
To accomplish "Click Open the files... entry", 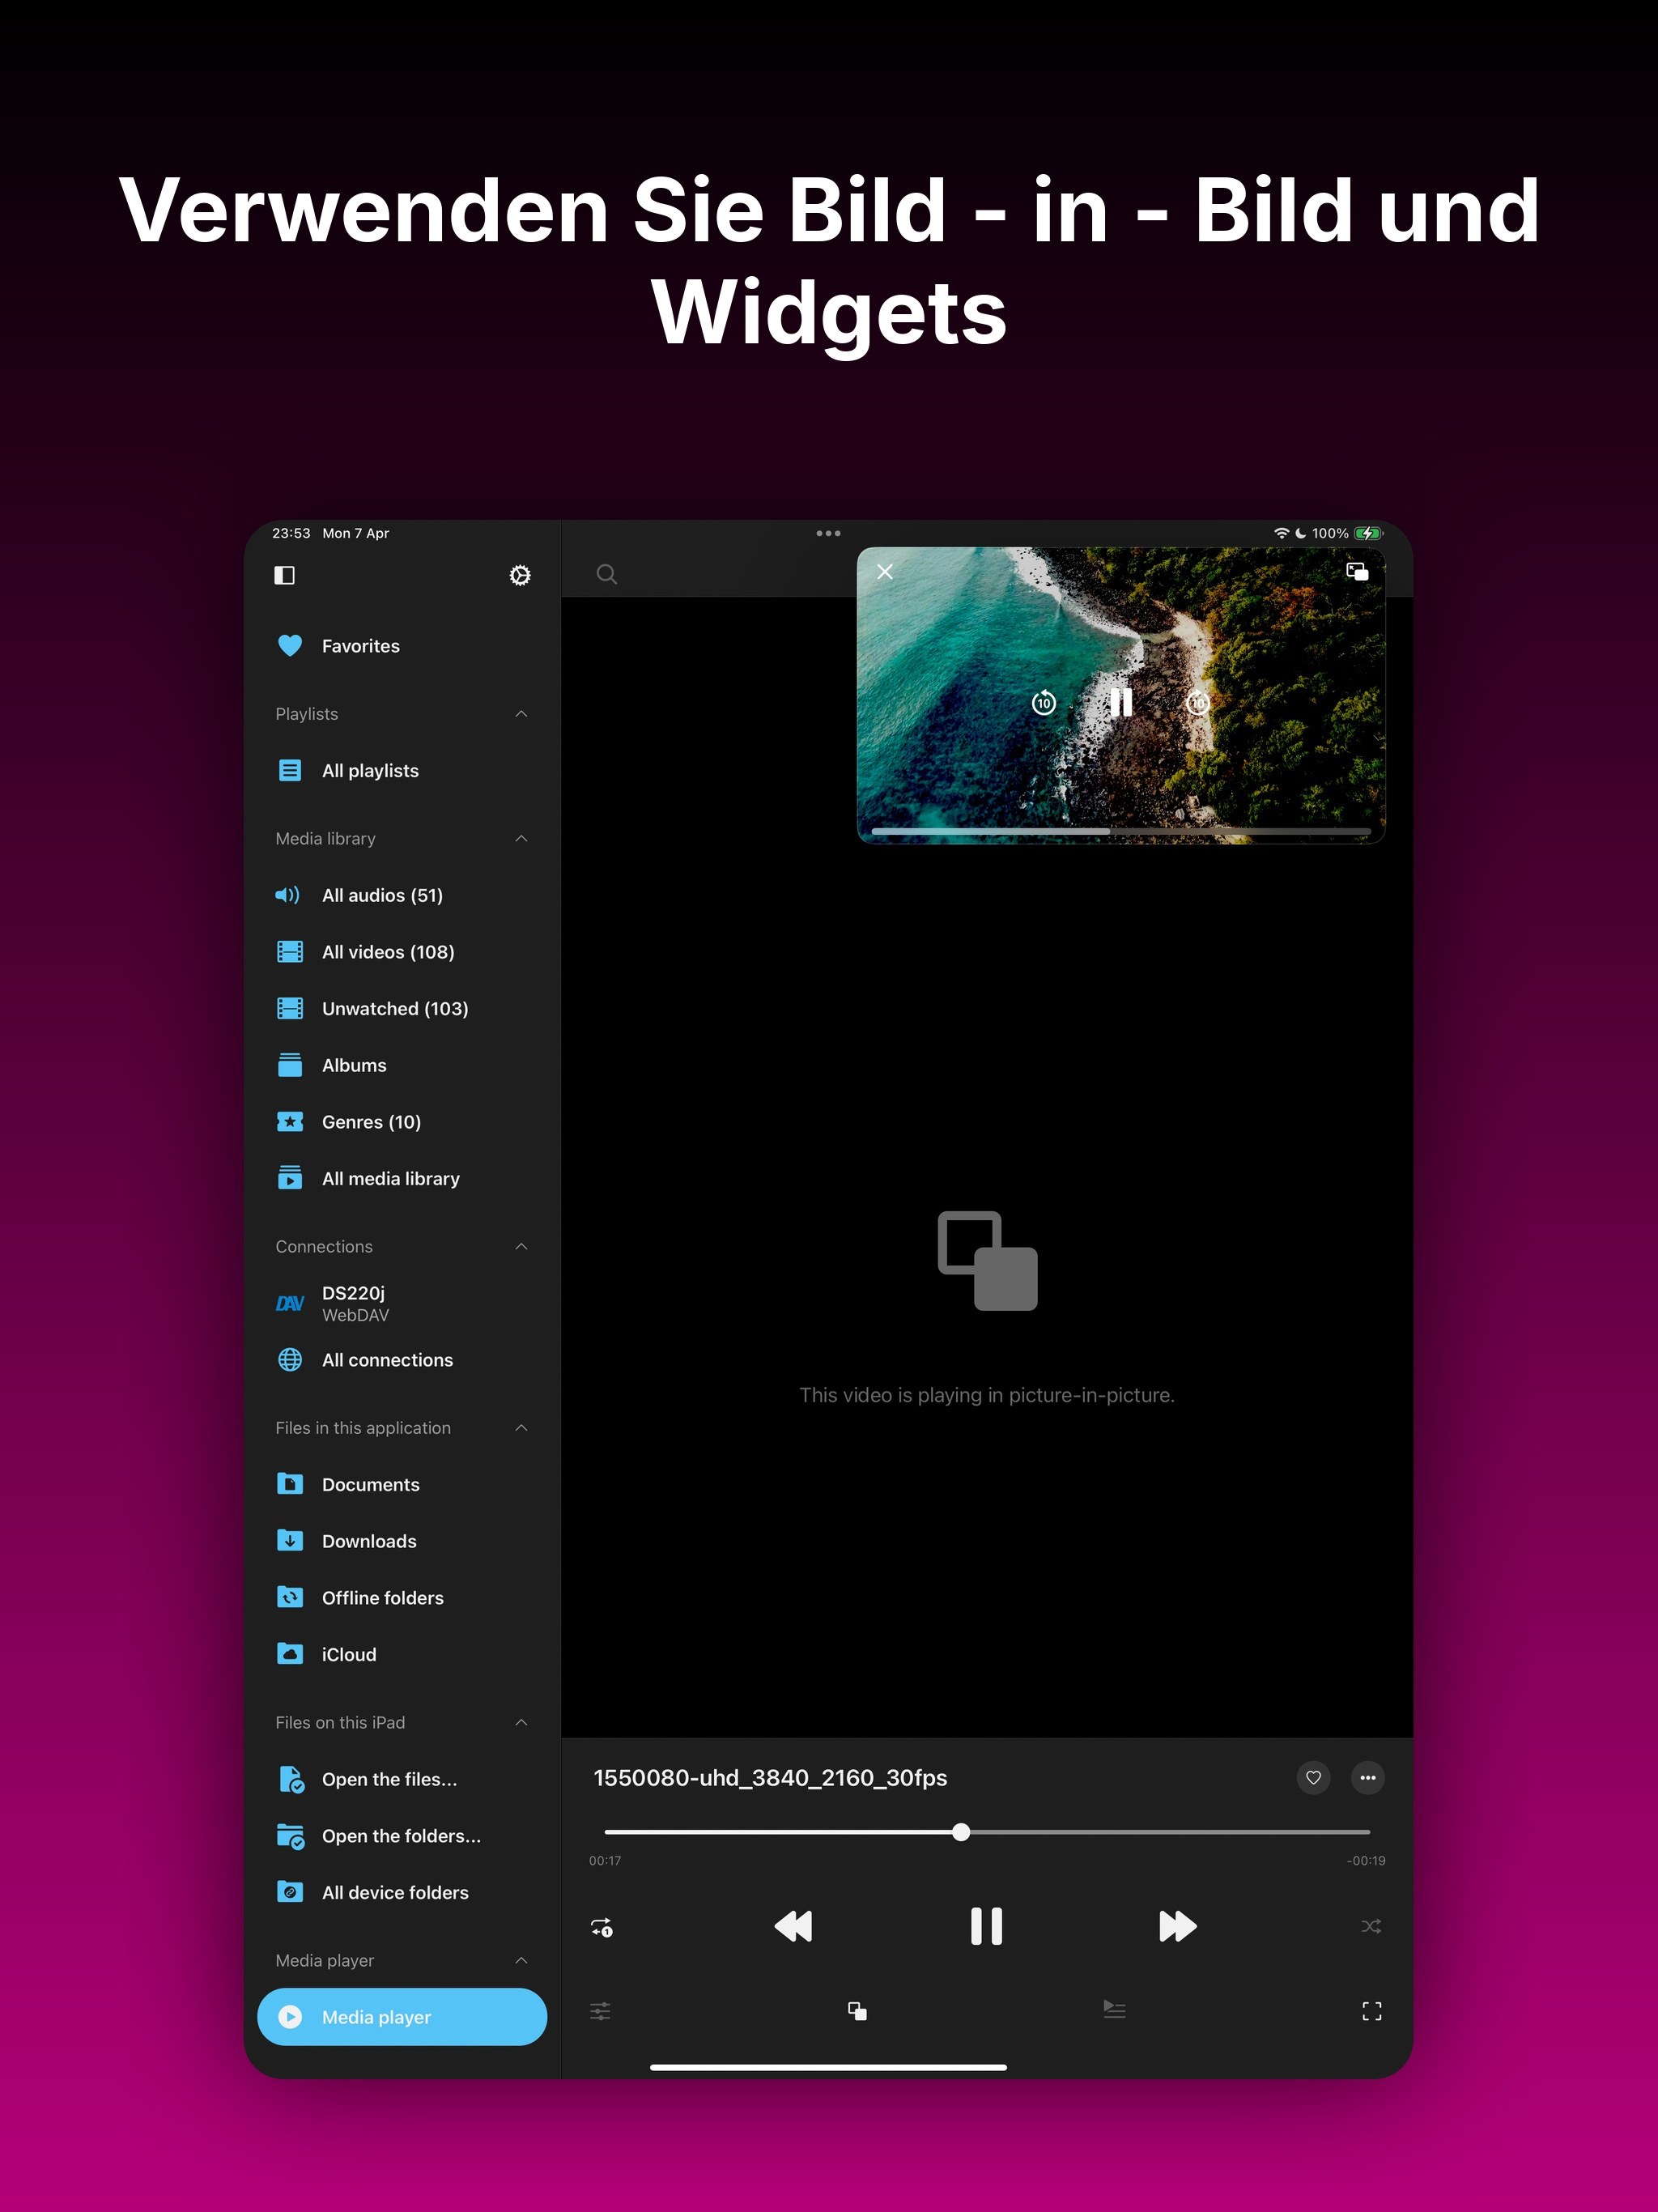I will [x=389, y=1779].
